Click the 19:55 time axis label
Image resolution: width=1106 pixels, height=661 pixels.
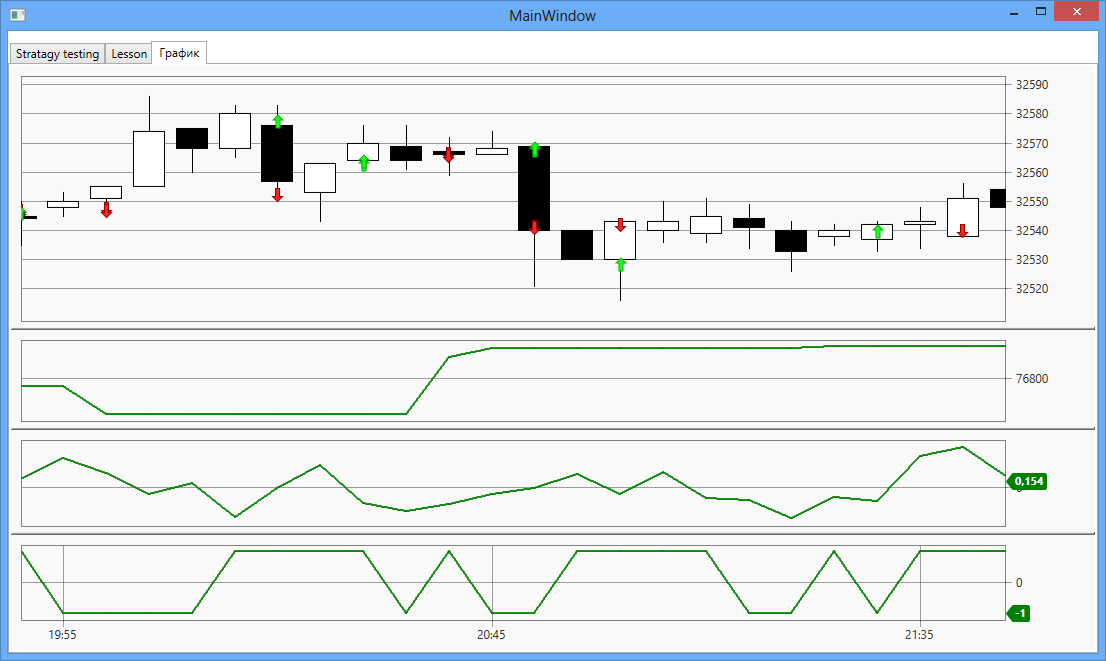click(63, 635)
